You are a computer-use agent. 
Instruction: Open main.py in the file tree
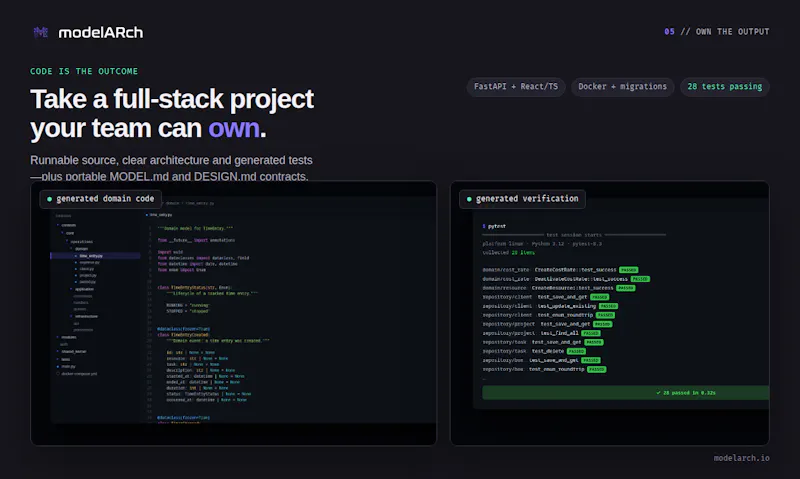pos(66,366)
